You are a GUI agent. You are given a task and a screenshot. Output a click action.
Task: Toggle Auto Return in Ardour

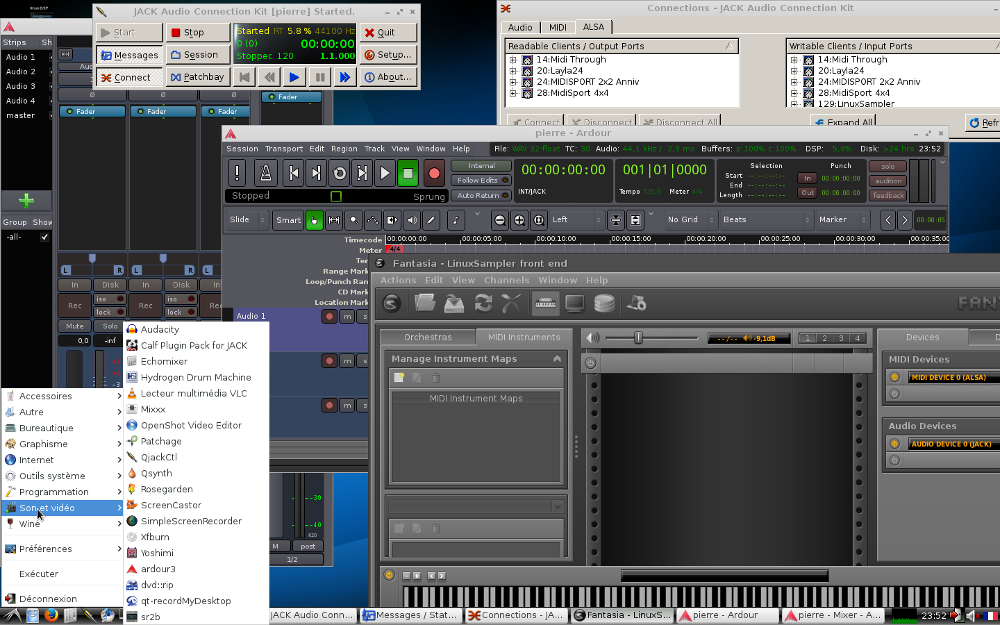(481, 195)
